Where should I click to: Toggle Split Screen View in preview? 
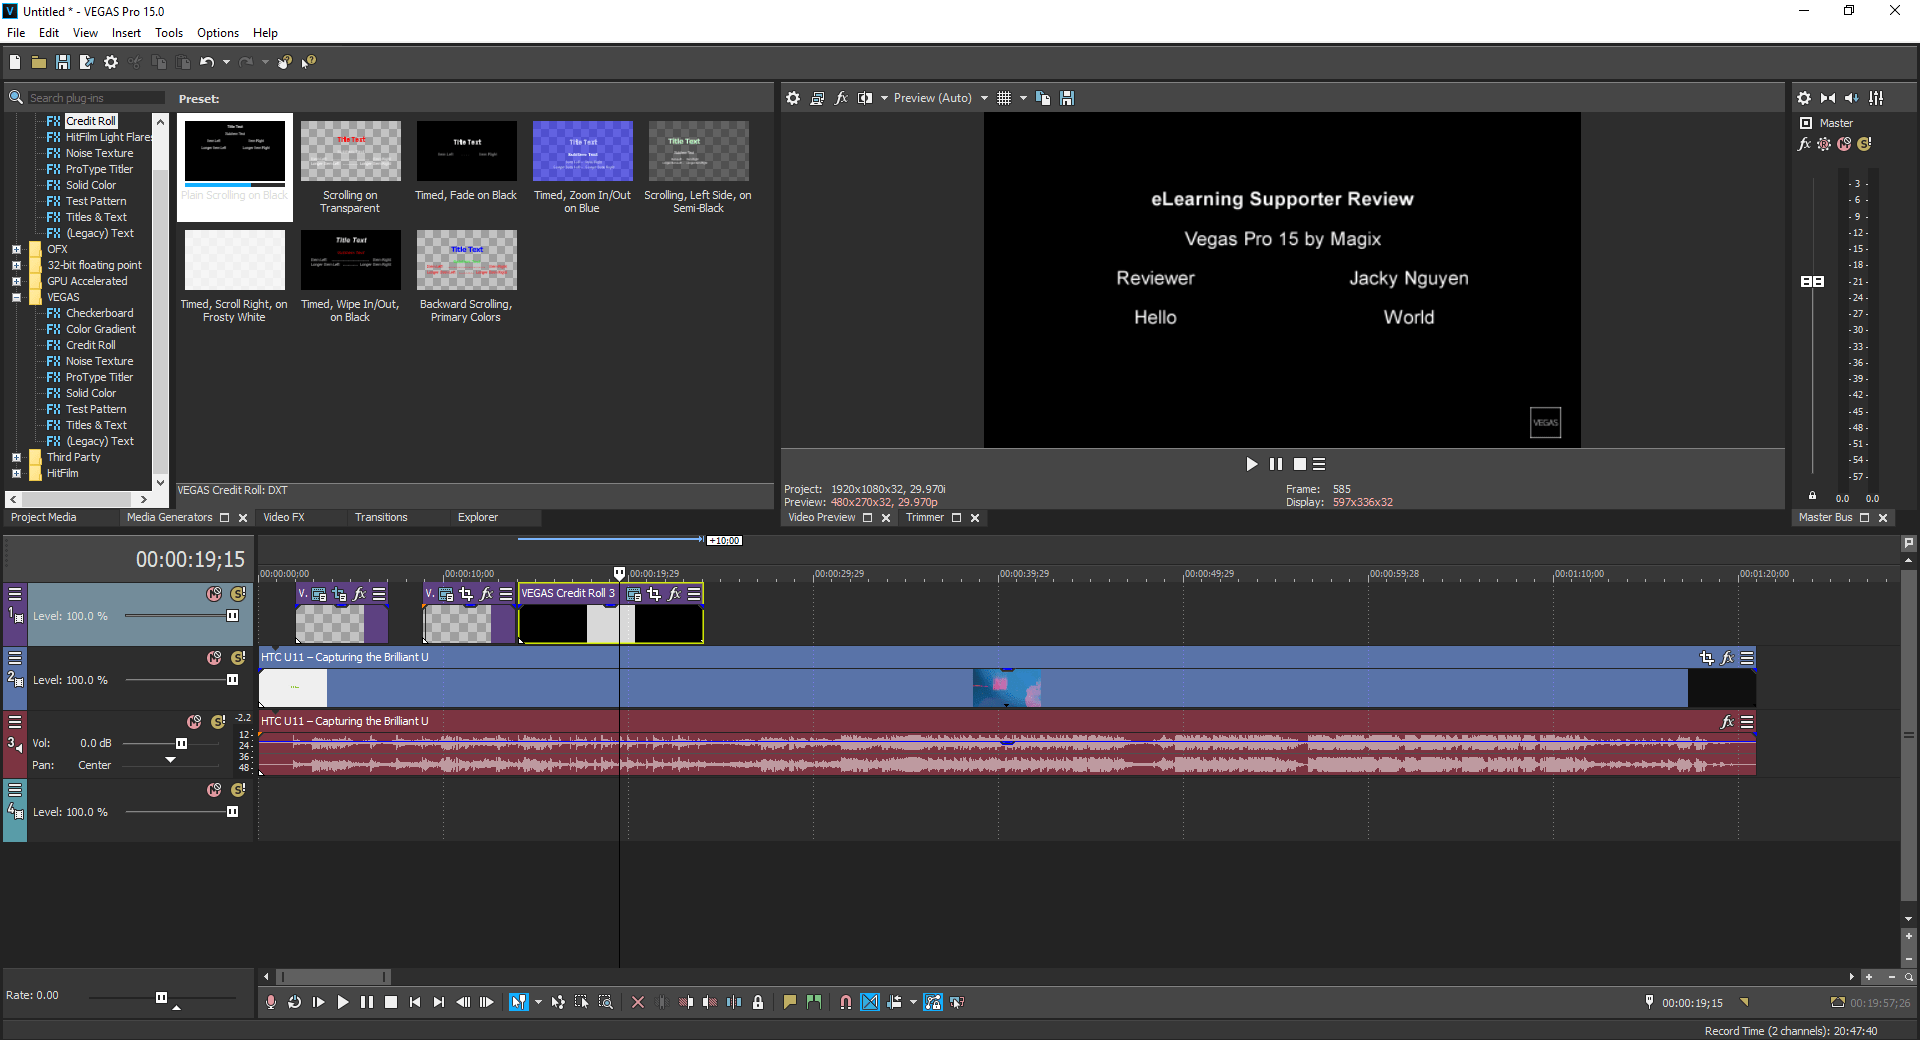[865, 98]
